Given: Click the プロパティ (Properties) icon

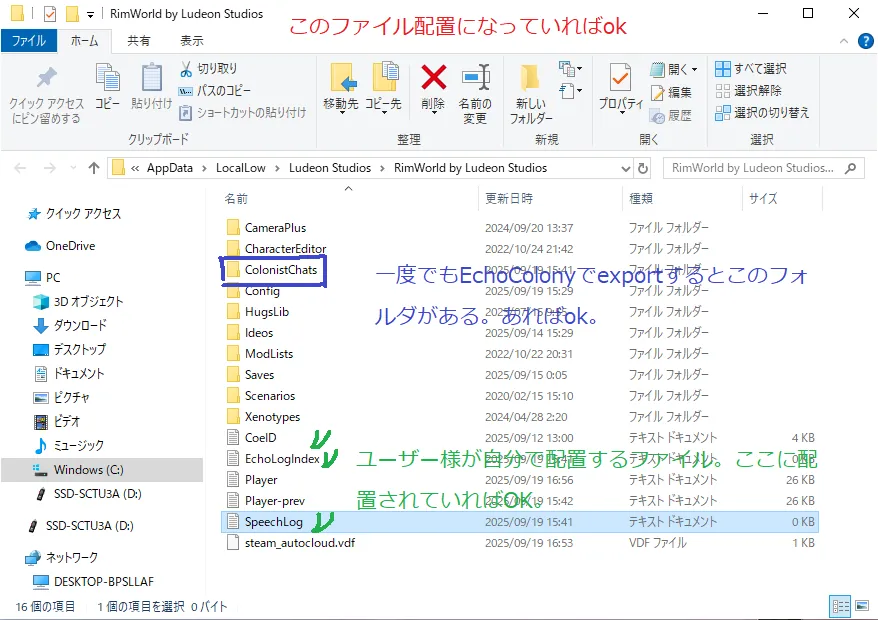Looking at the screenshot, I should coord(620,80).
